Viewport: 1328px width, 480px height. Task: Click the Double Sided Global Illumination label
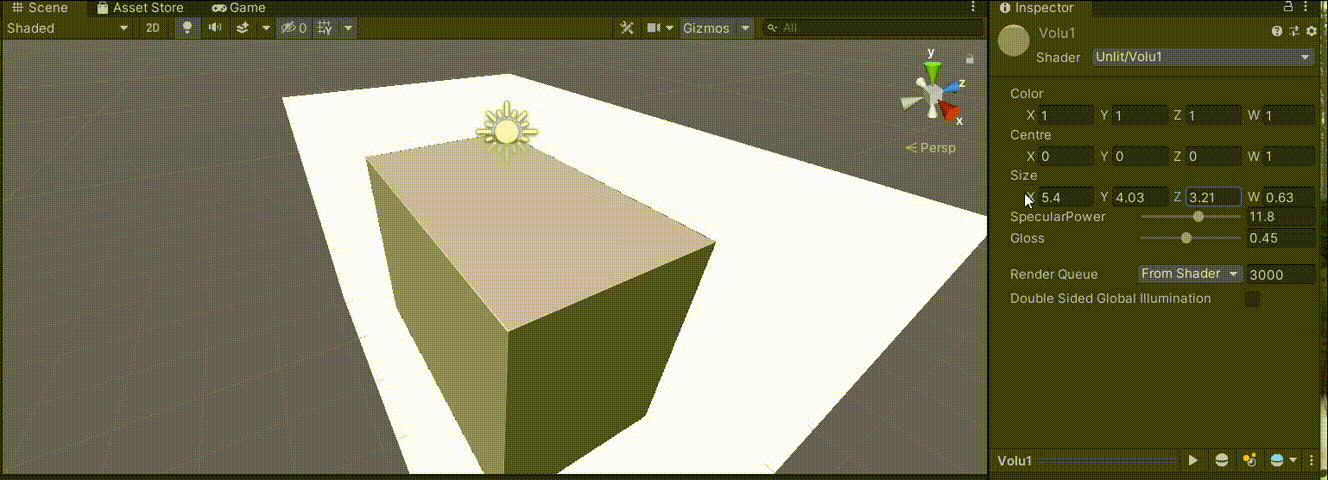pyautogui.click(x=1110, y=299)
